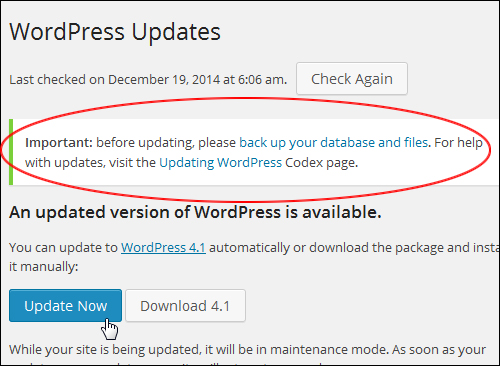Click the updated version is available heading
The height and width of the screenshot is (366, 500).
tap(195, 212)
